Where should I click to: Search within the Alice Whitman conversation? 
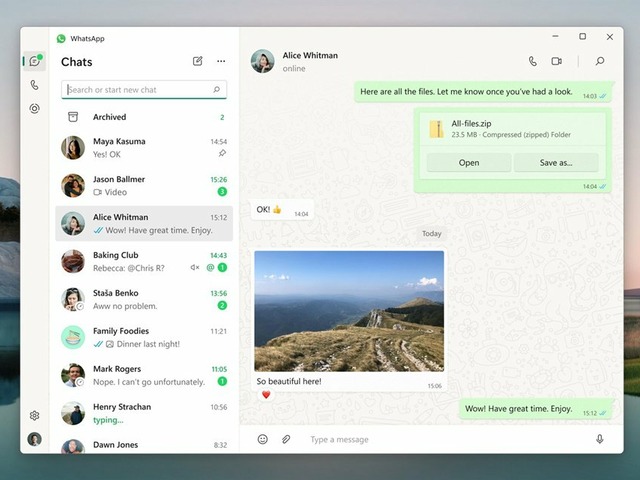599,61
